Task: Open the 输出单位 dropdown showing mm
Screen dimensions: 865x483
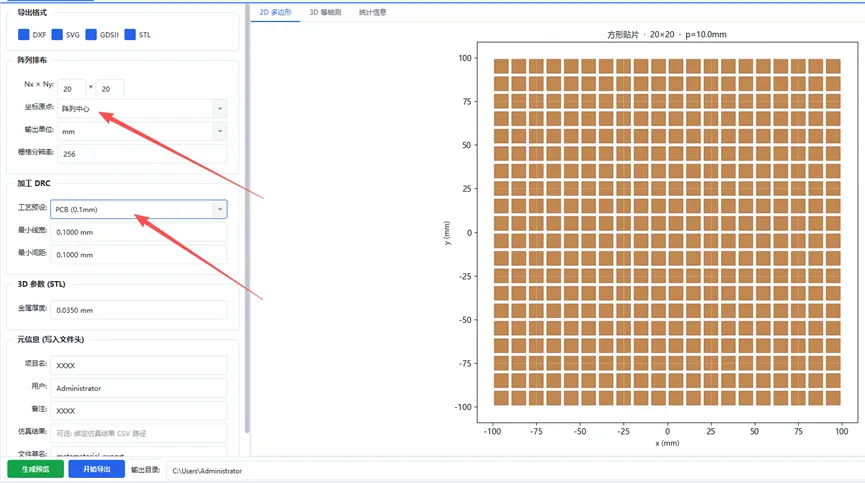Action: 142,131
